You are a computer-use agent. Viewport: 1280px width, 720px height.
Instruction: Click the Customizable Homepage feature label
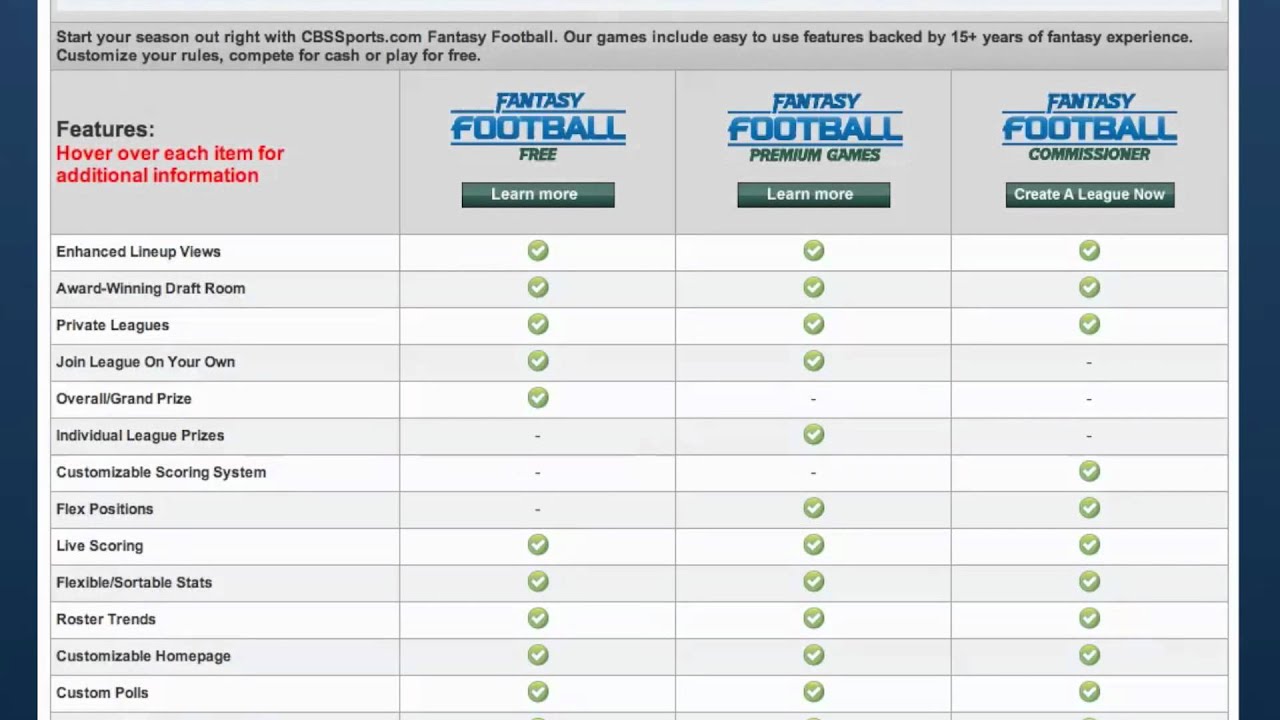(143, 656)
